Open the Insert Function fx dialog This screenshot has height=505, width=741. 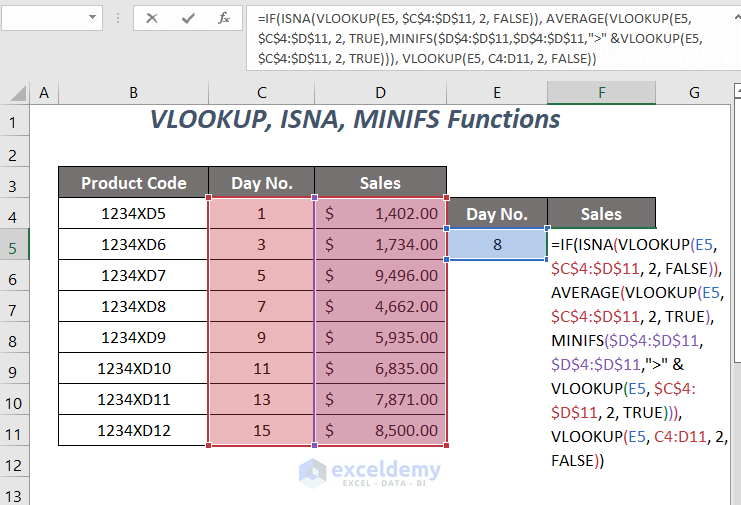click(225, 18)
